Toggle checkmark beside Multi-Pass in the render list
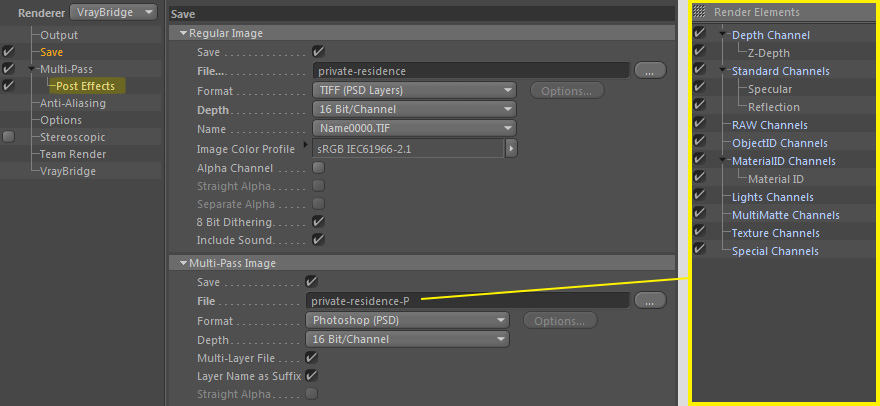Viewport: 880px width, 406px height. (x=9, y=68)
